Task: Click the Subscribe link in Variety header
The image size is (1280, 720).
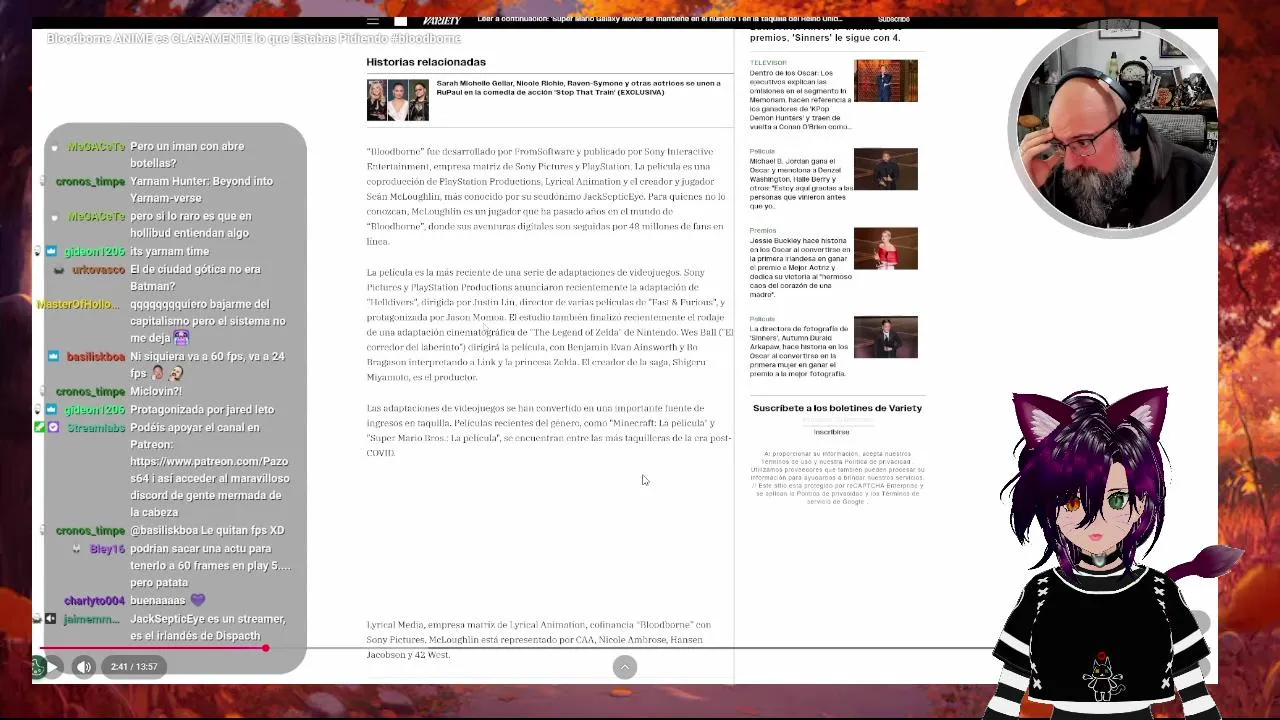Action: tap(893, 19)
